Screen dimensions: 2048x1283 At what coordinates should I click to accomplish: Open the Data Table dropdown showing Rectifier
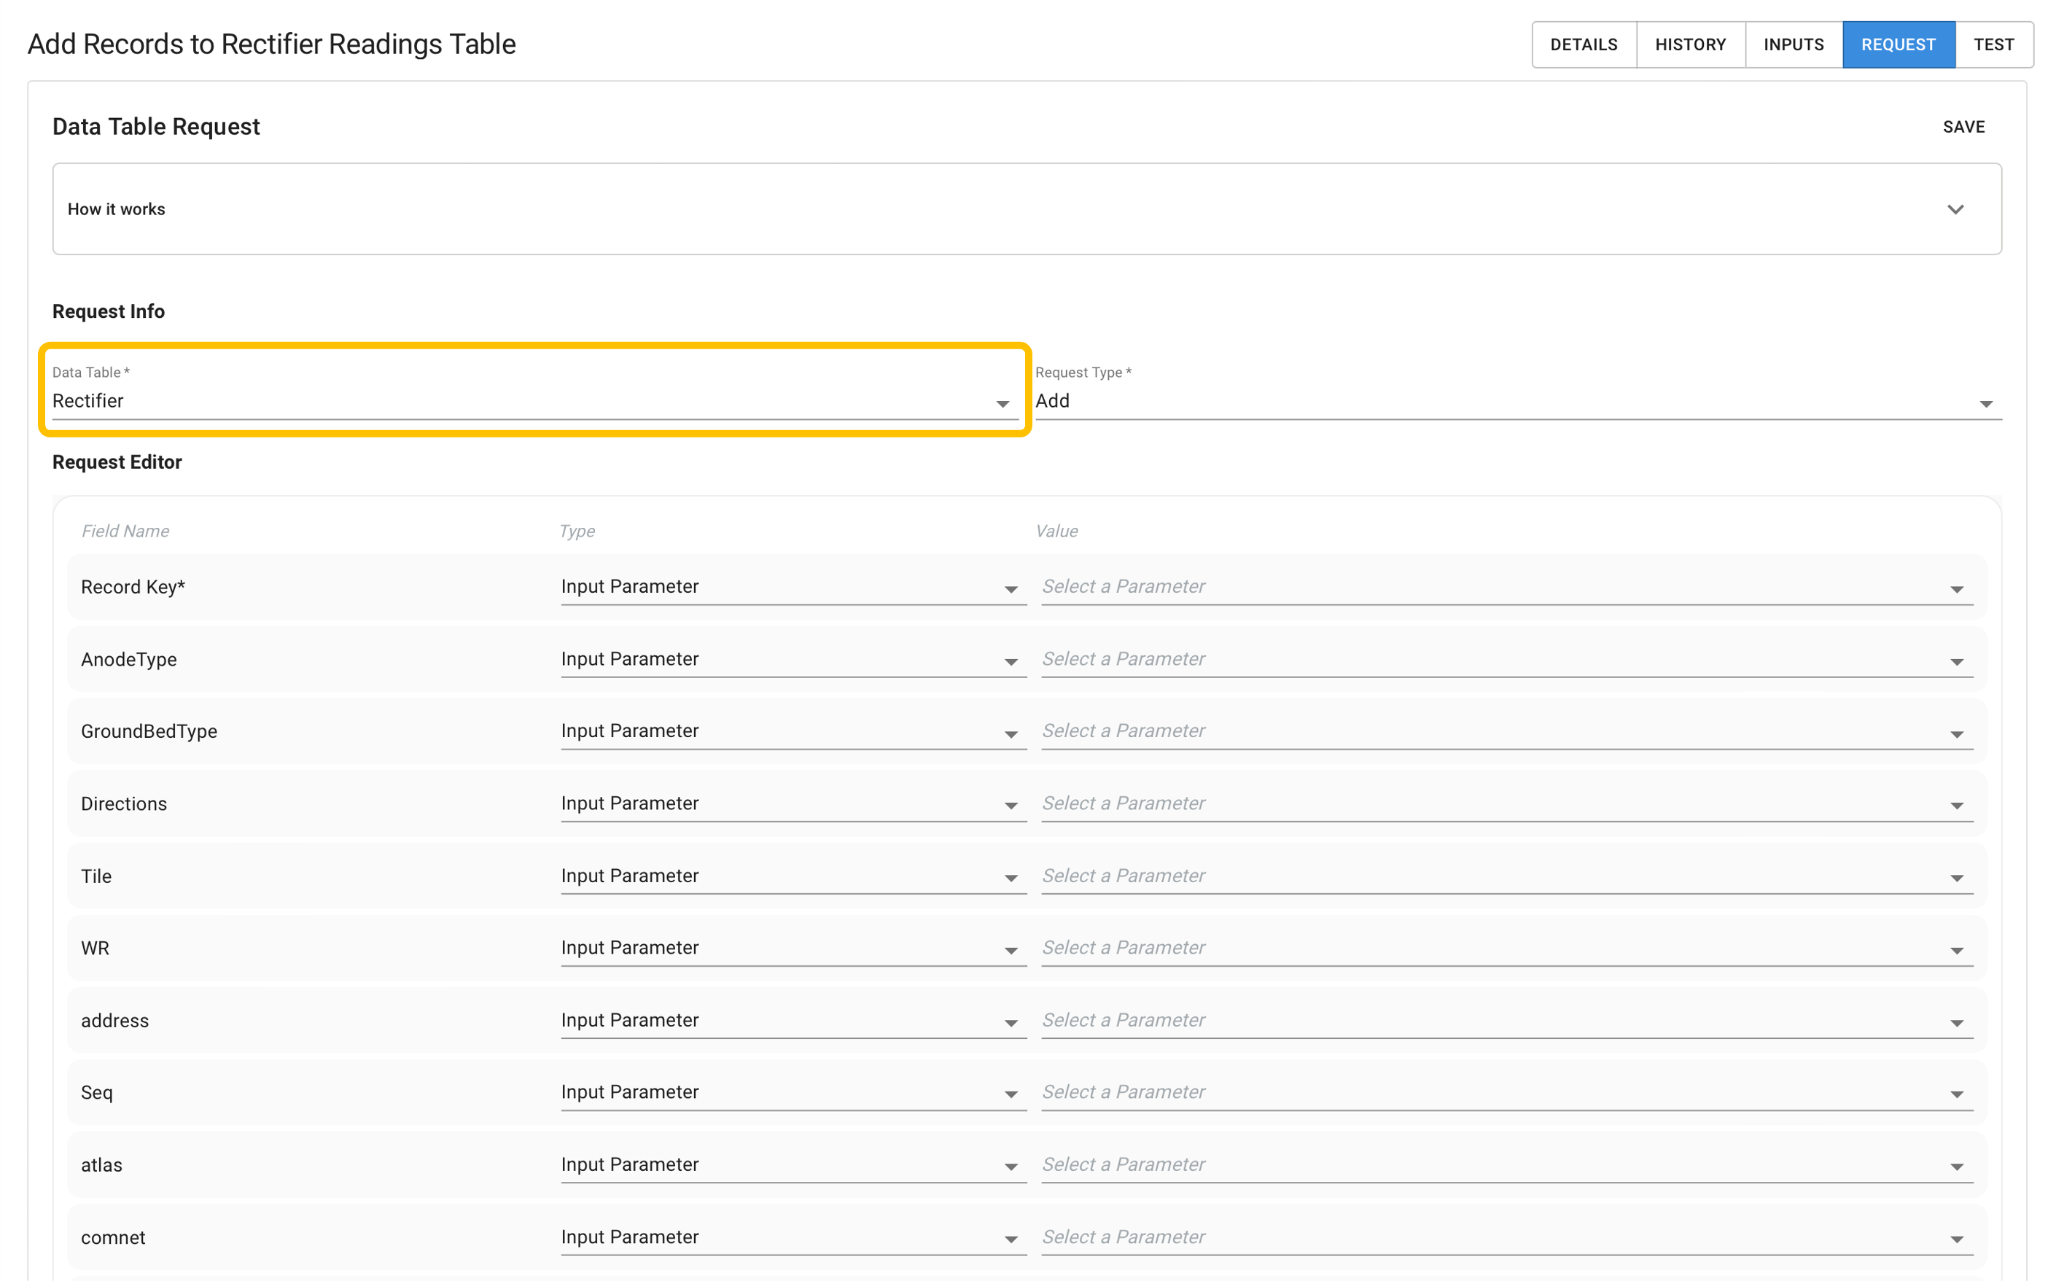click(x=534, y=401)
